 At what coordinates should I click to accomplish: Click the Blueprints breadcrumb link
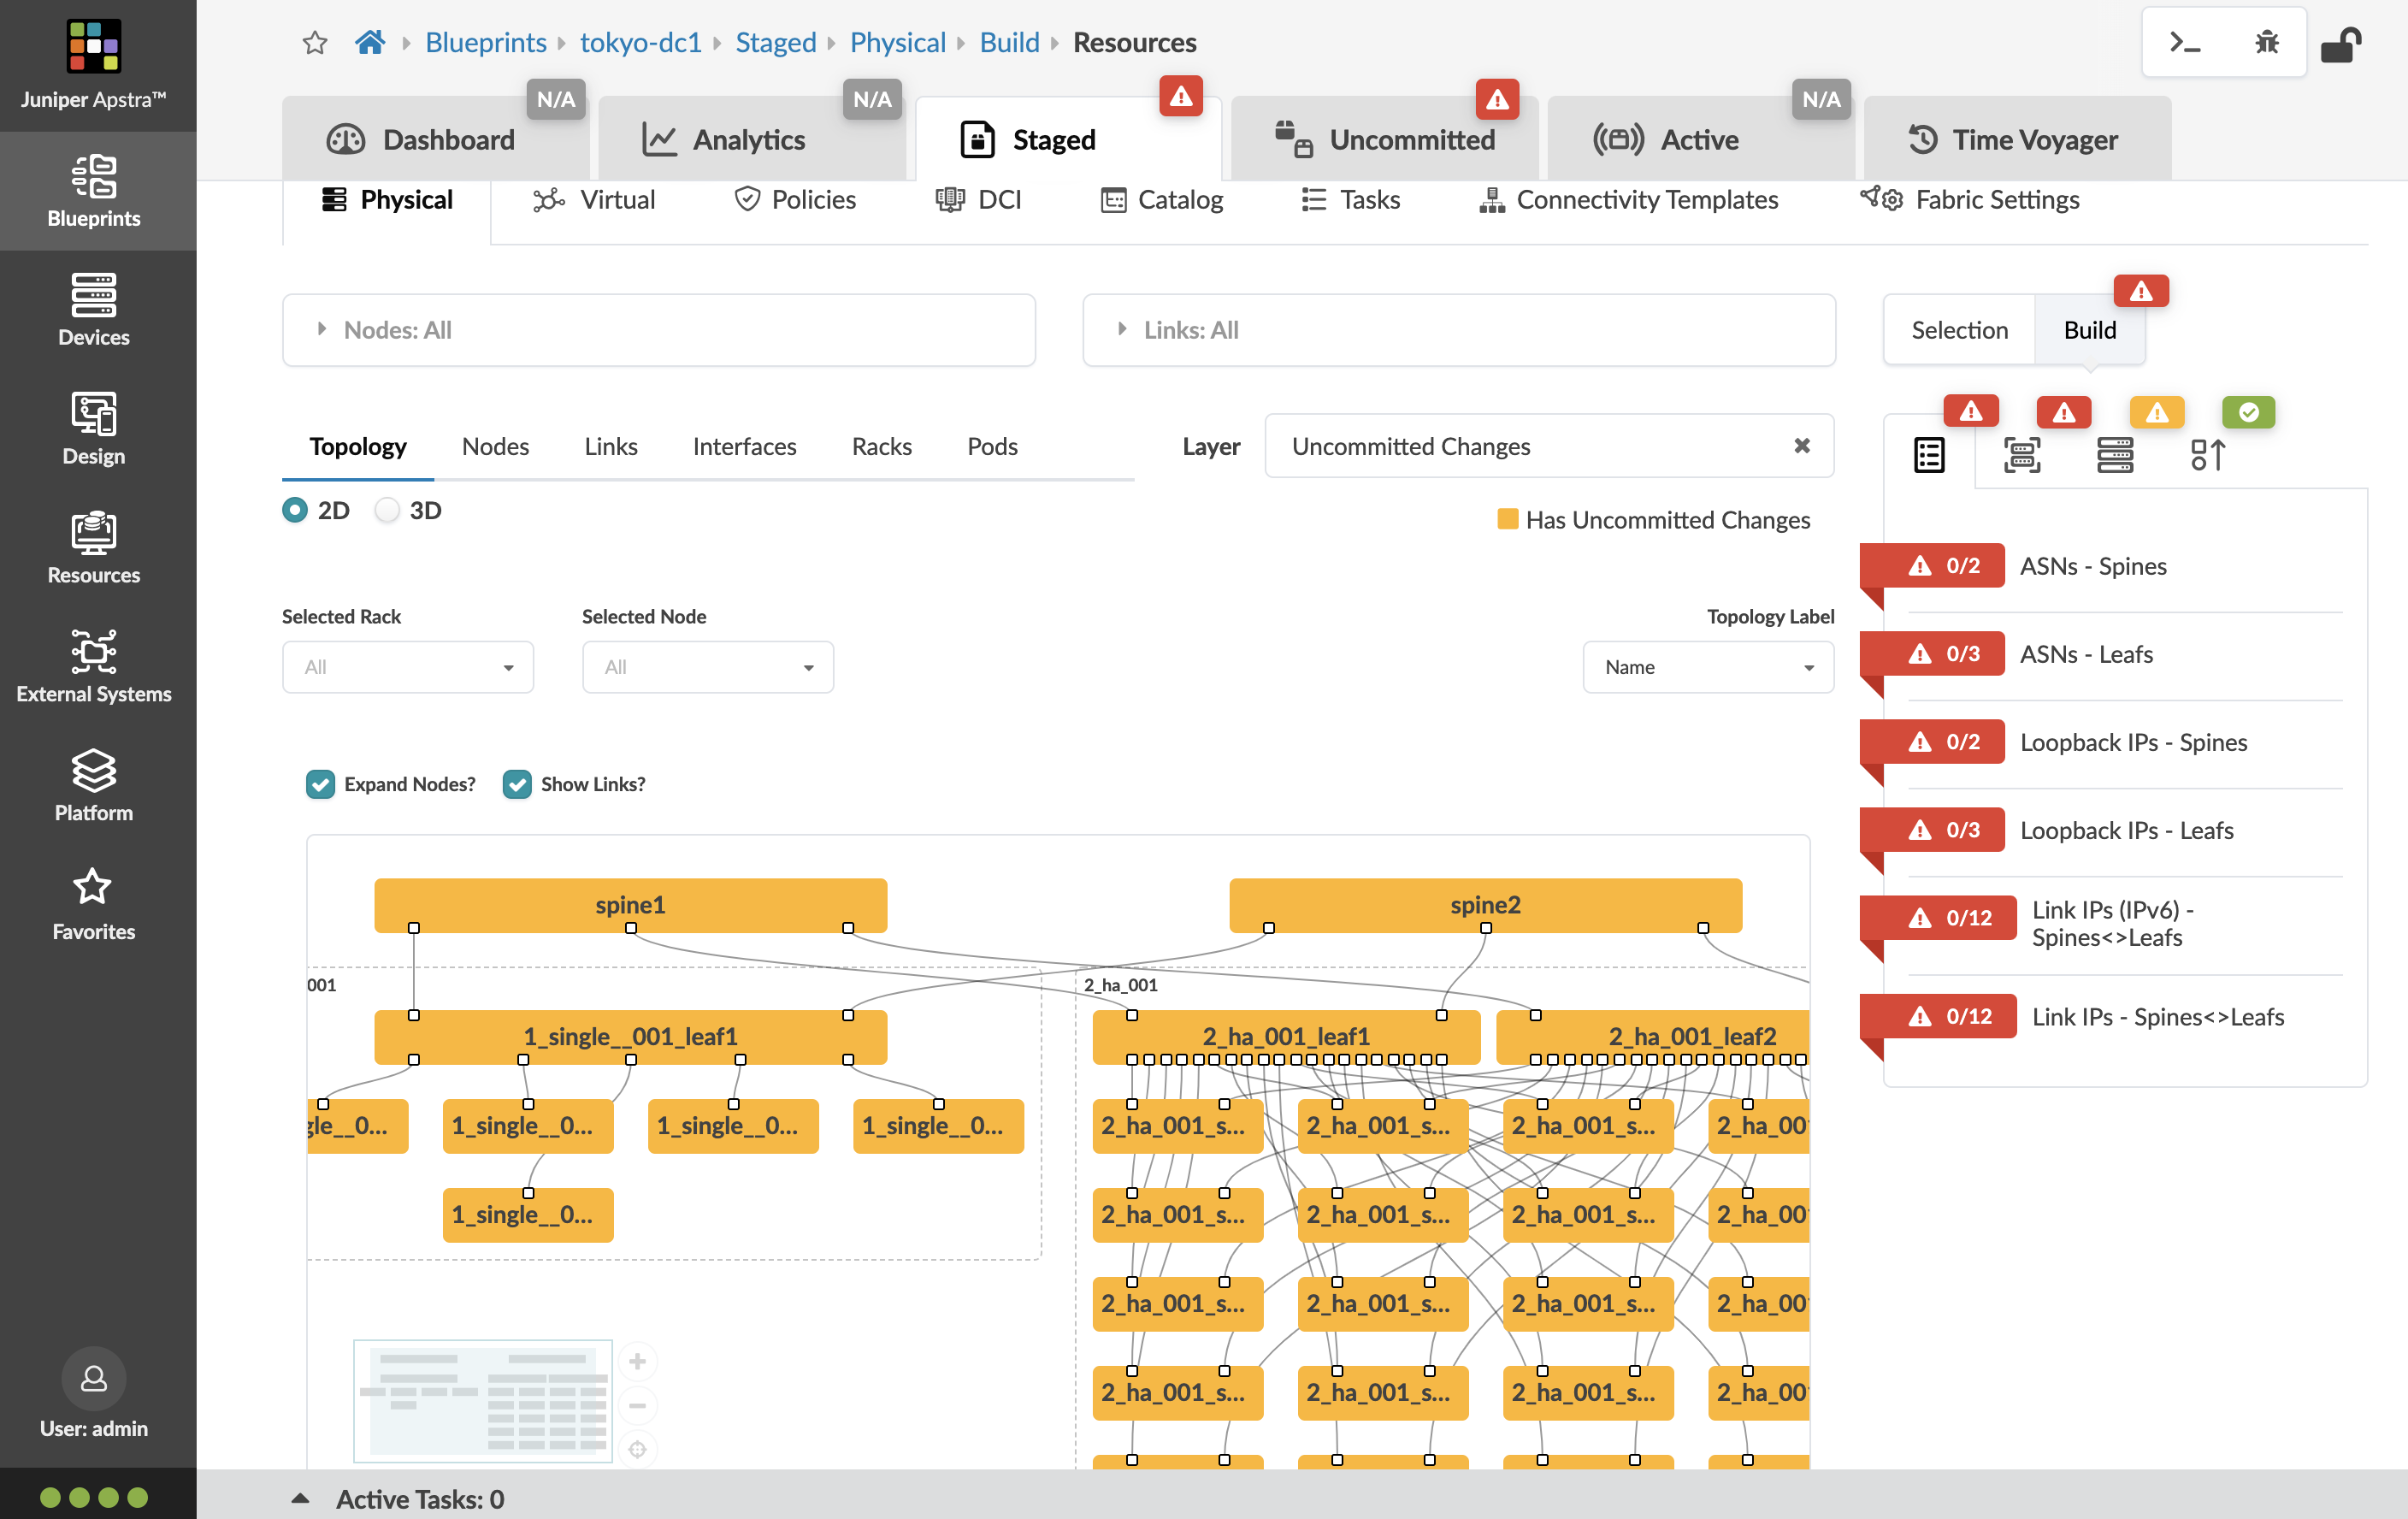[x=485, y=42]
